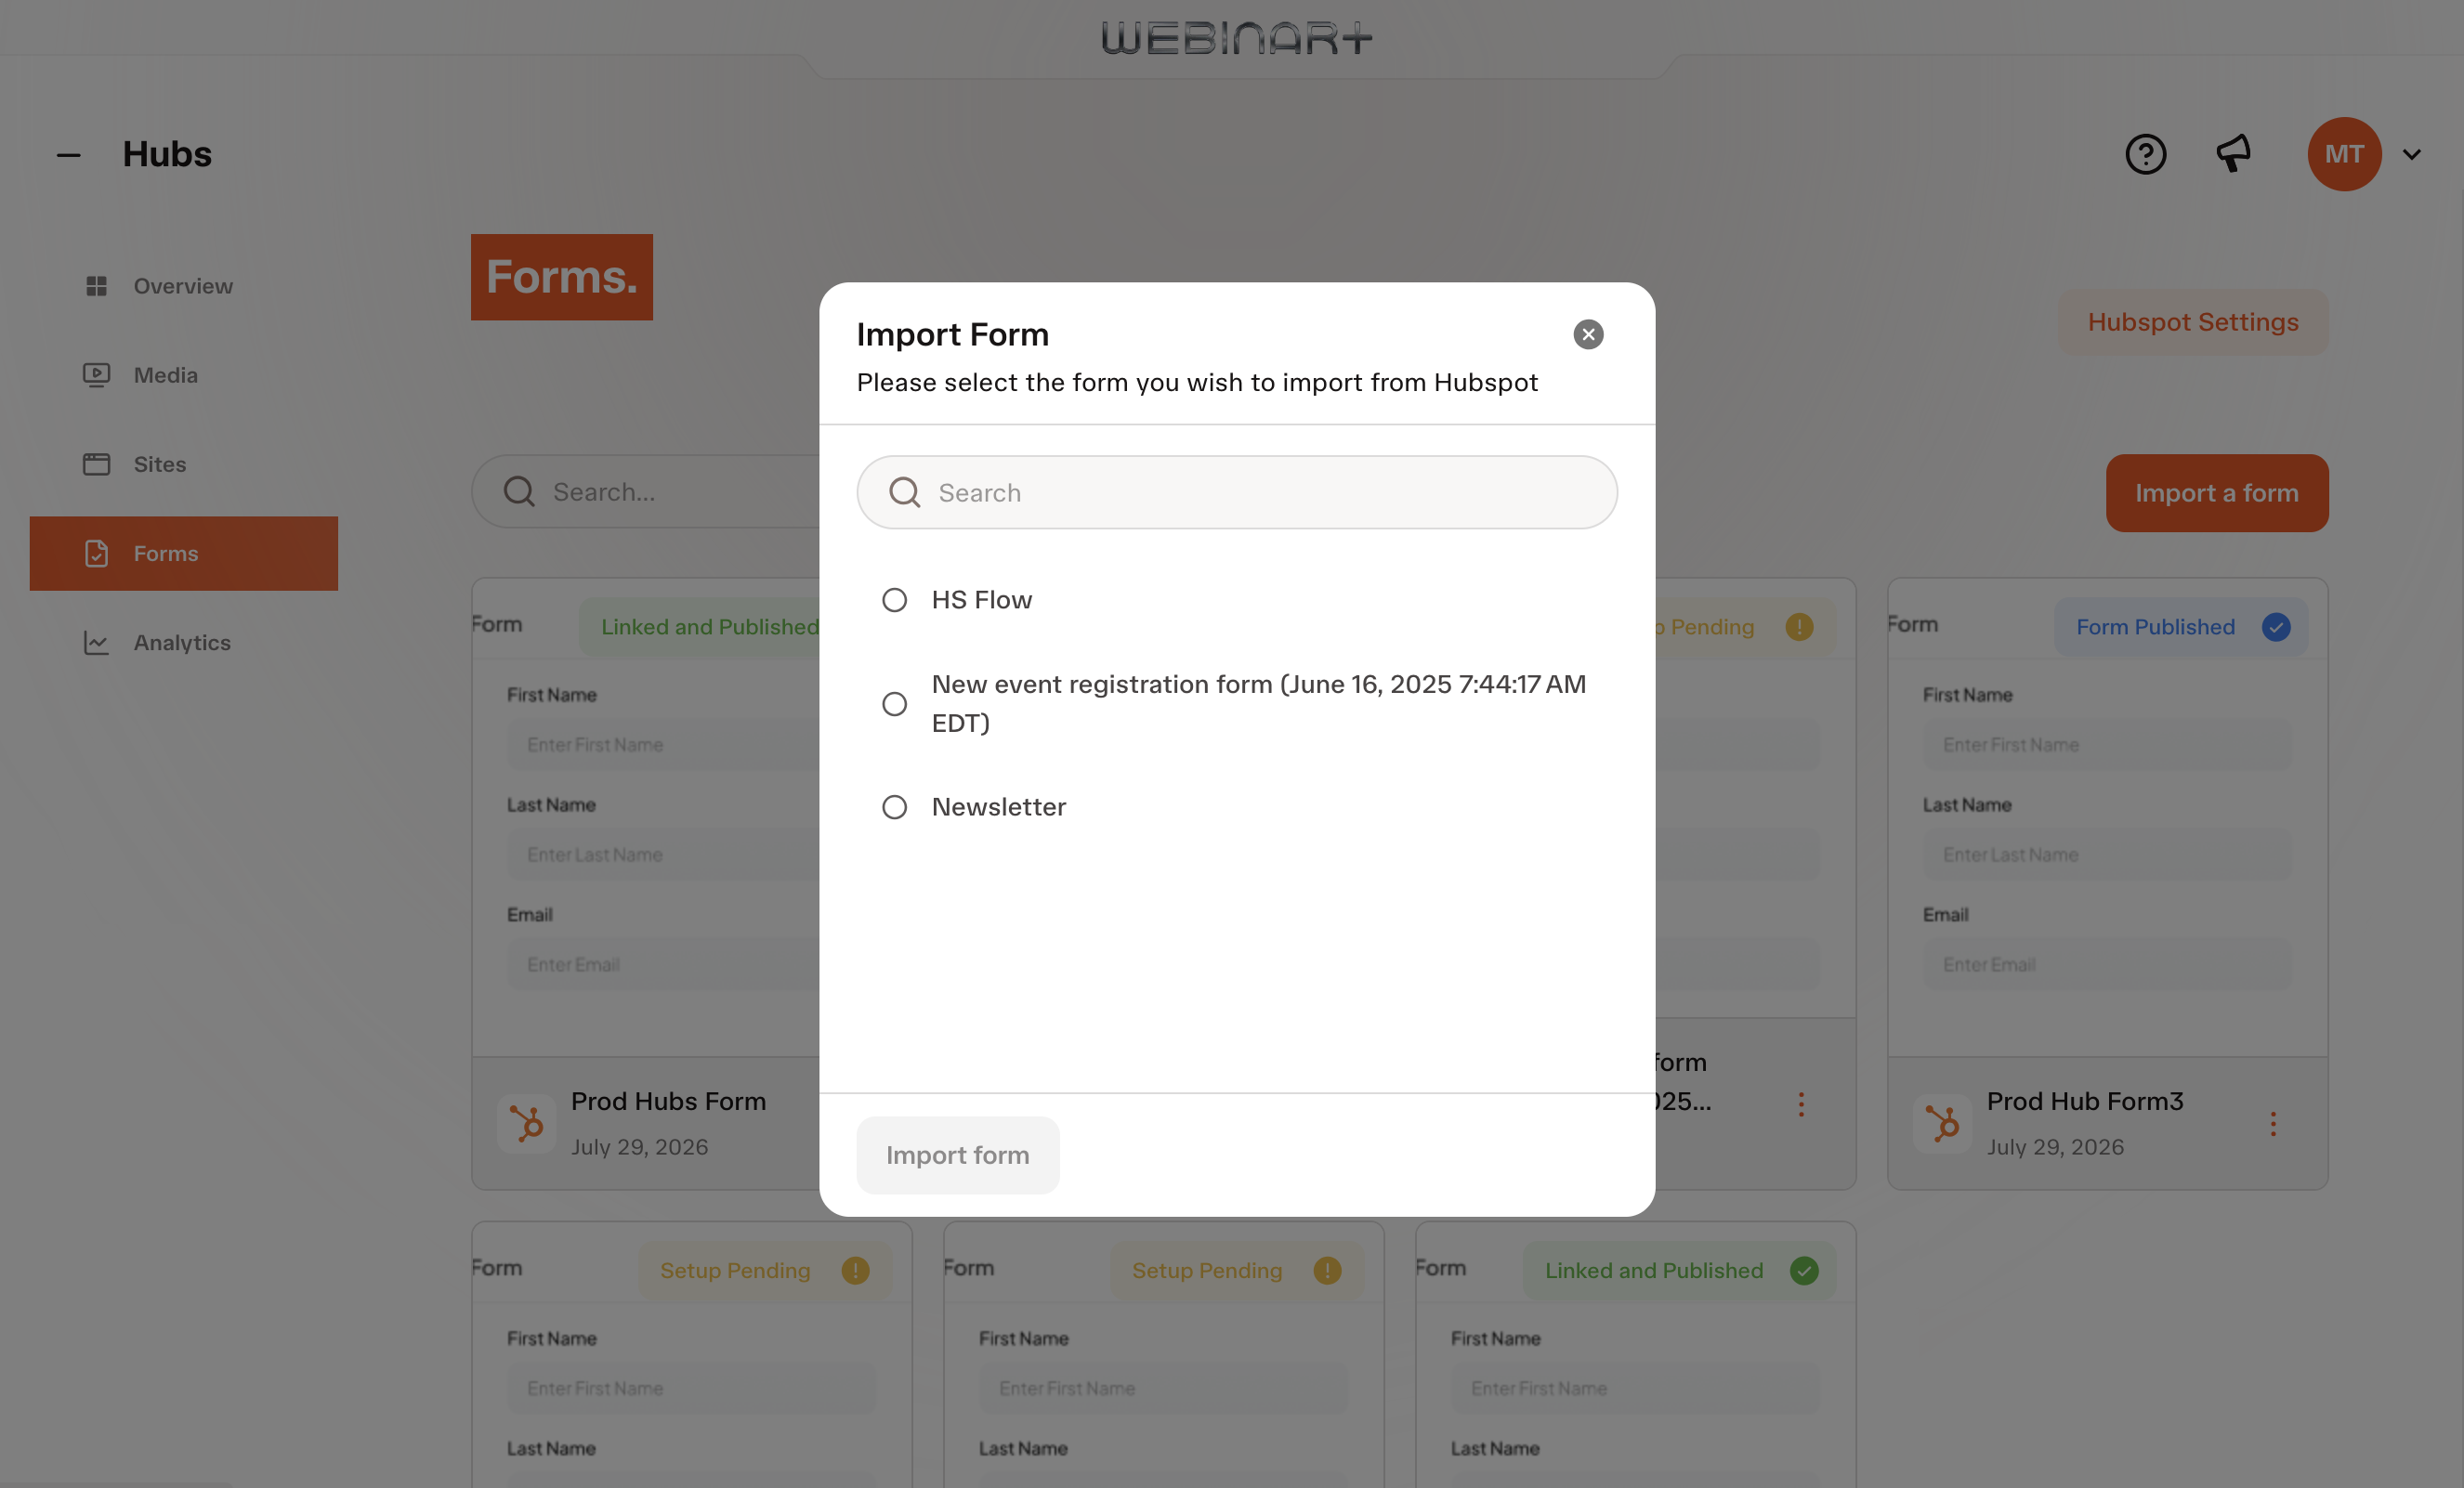2464x1488 pixels.
Task: Click the Import a form button
Action: 2217,493
